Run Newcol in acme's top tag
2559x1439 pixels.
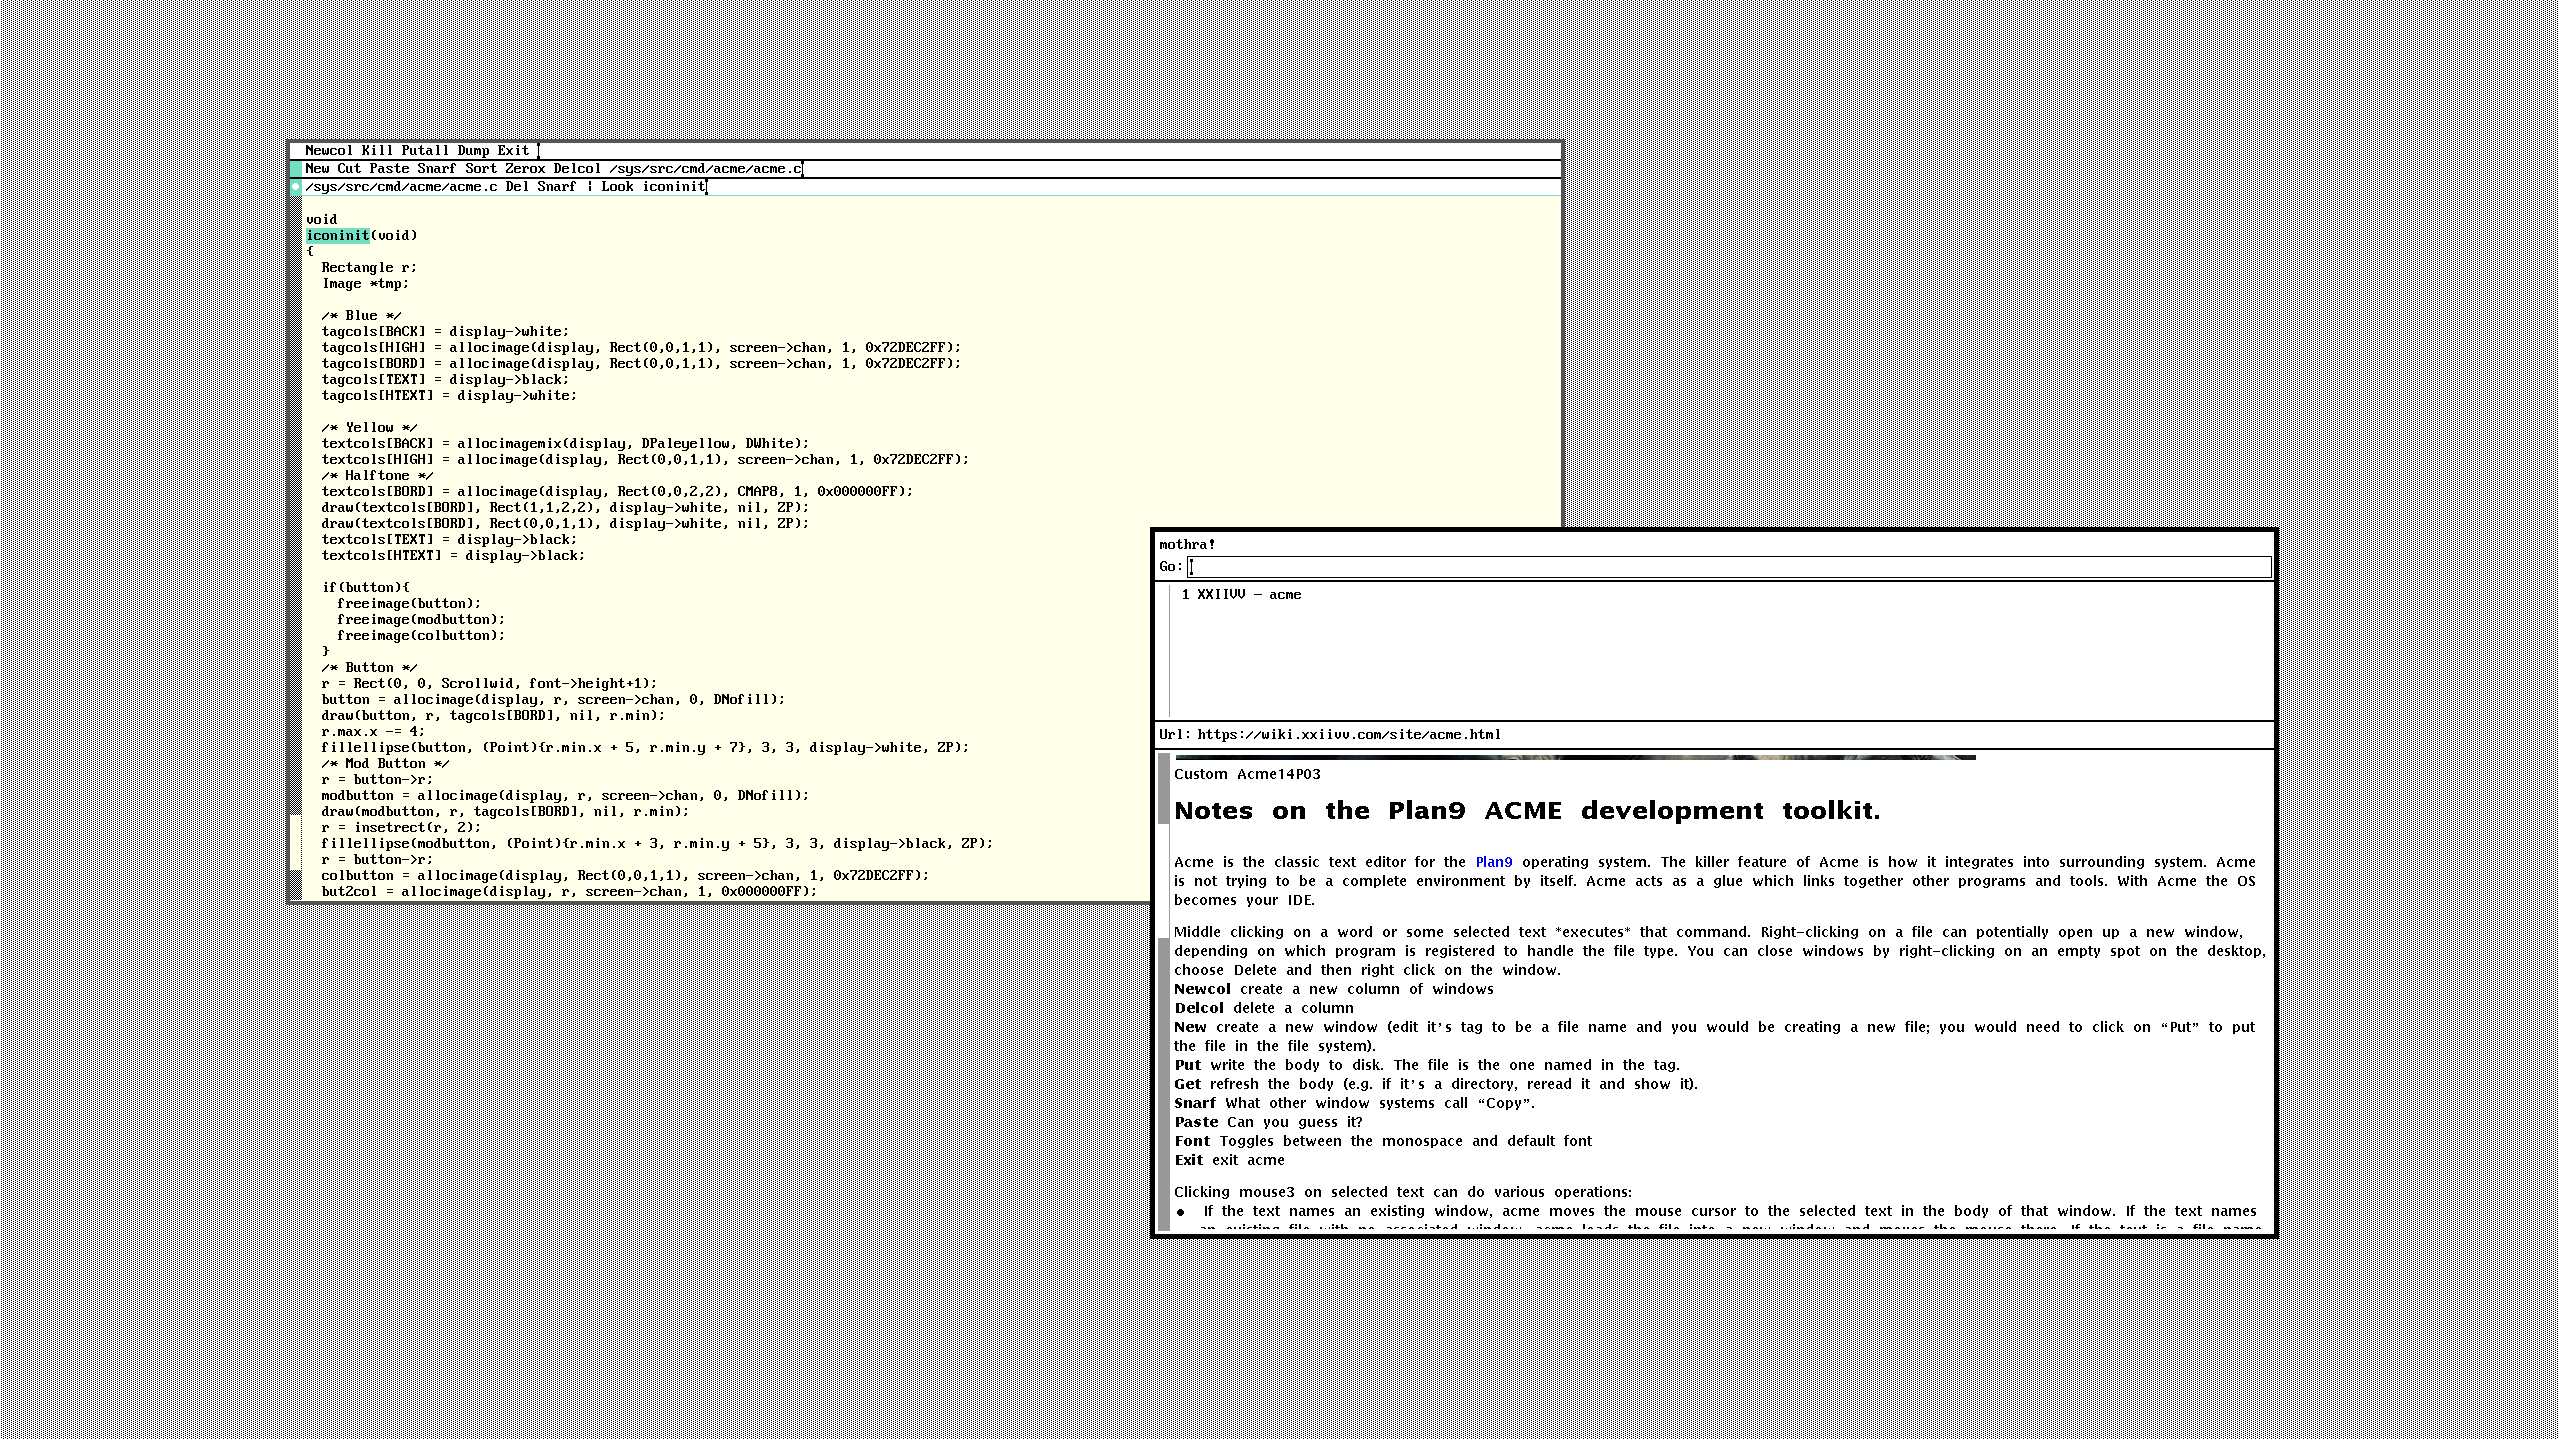click(x=329, y=151)
